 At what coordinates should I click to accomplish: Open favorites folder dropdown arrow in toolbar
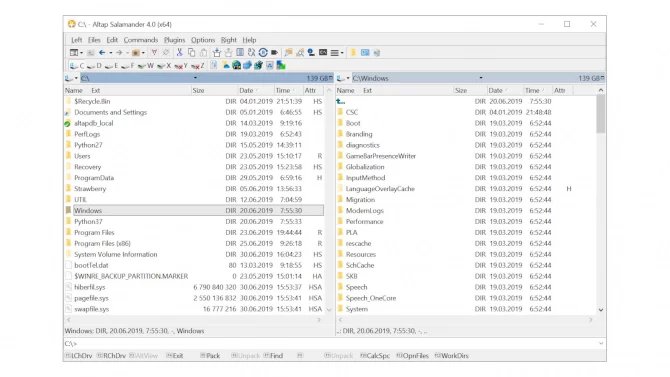(x=143, y=53)
